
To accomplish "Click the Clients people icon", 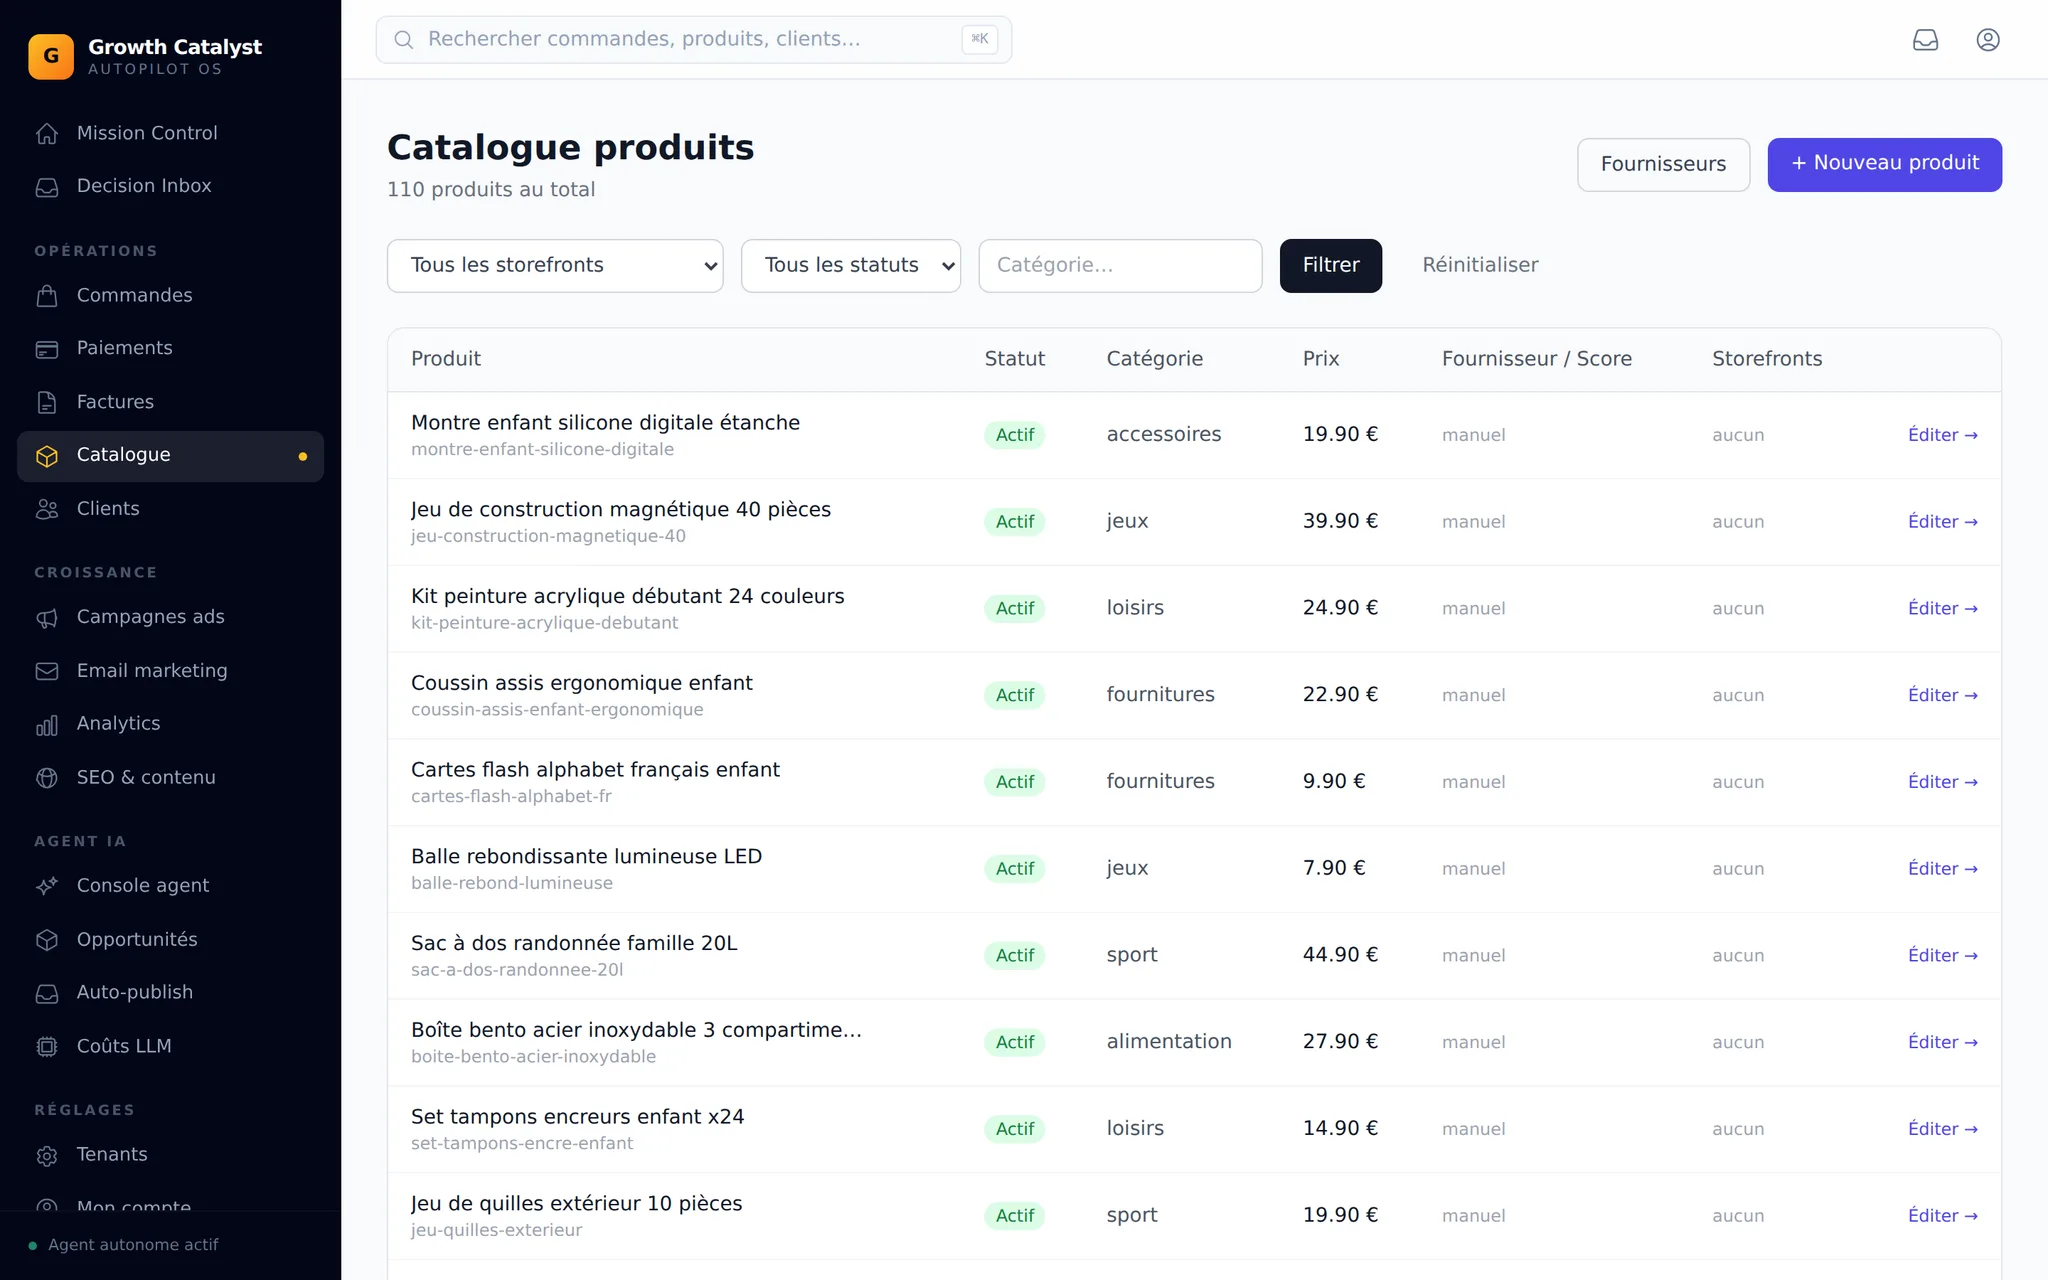I will tap(47, 509).
